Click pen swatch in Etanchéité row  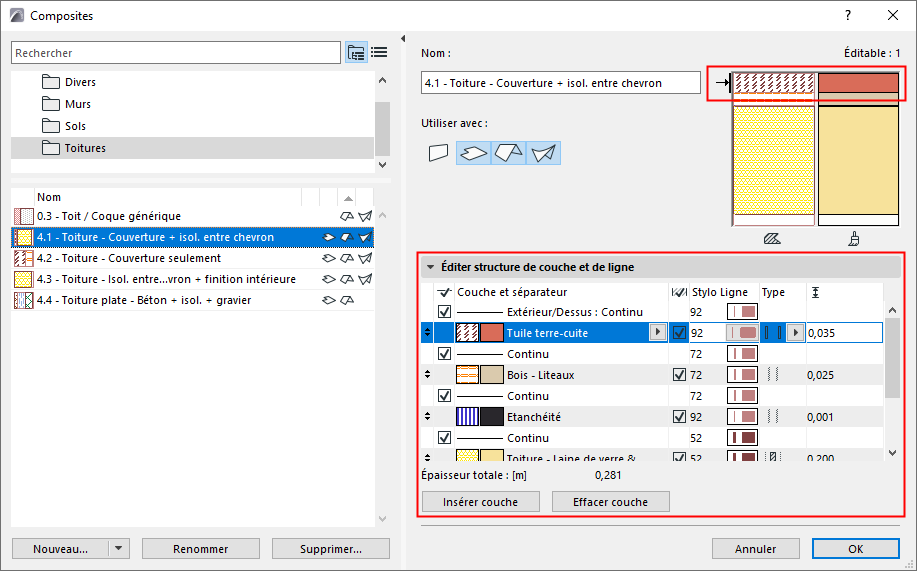[742, 417]
